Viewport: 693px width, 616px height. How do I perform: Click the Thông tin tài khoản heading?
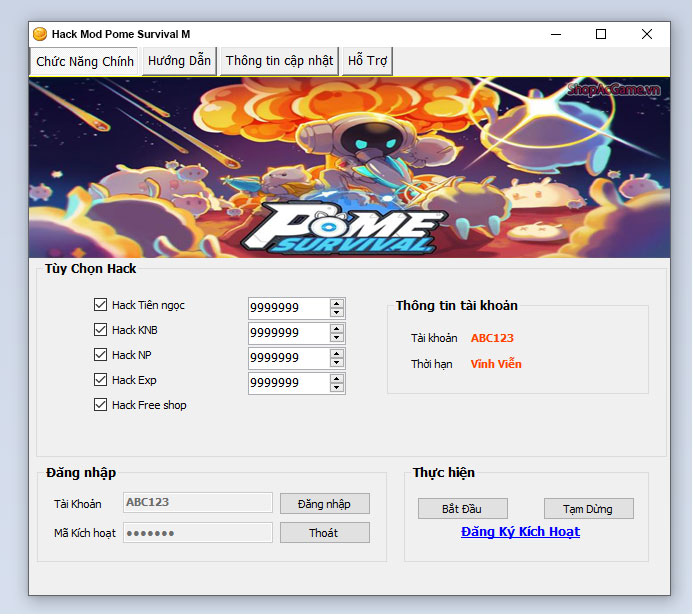click(x=457, y=306)
